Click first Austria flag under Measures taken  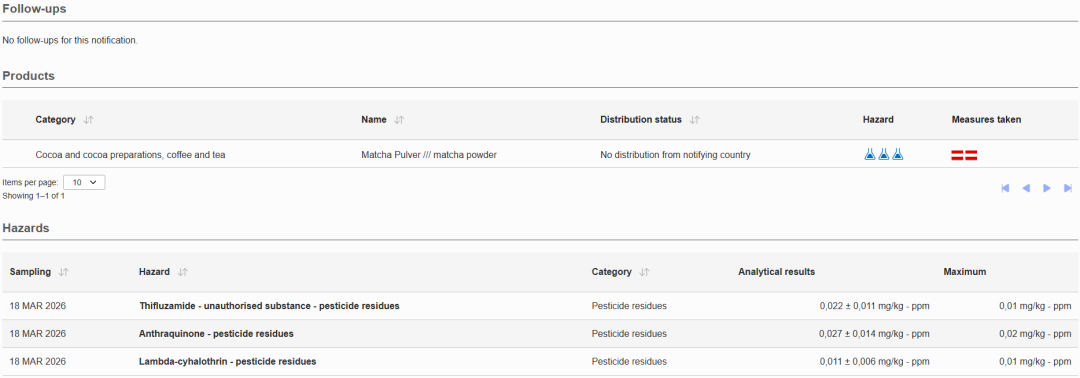[x=957, y=156]
